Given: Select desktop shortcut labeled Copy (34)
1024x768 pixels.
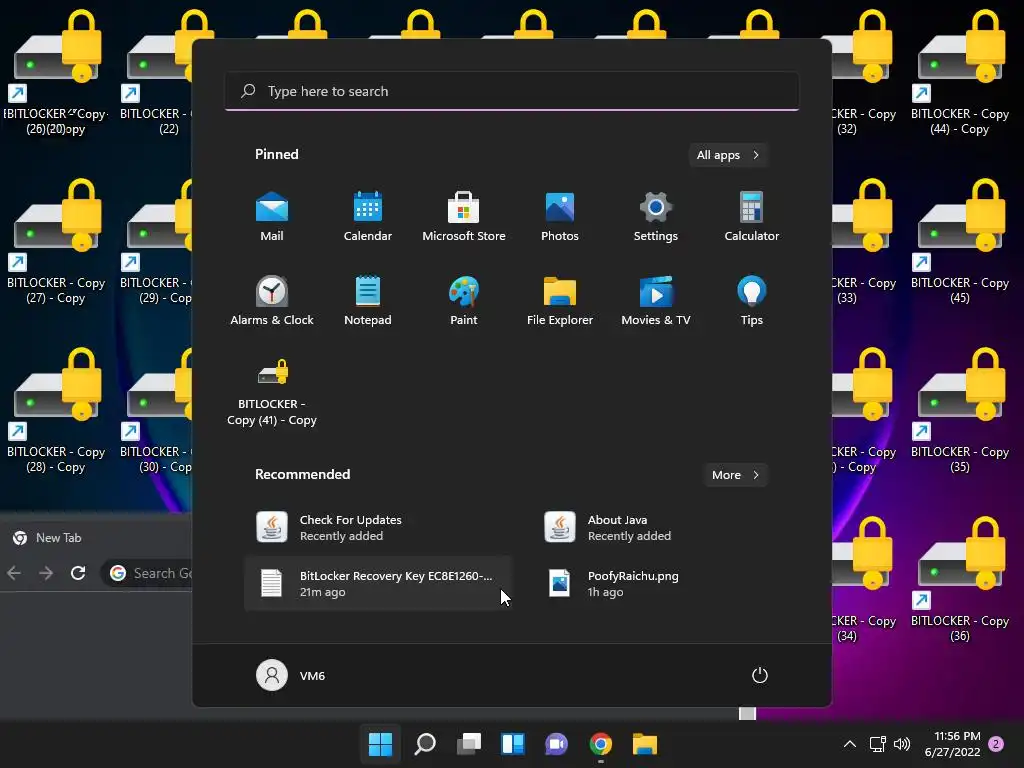Looking at the screenshot, I should (865, 581).
